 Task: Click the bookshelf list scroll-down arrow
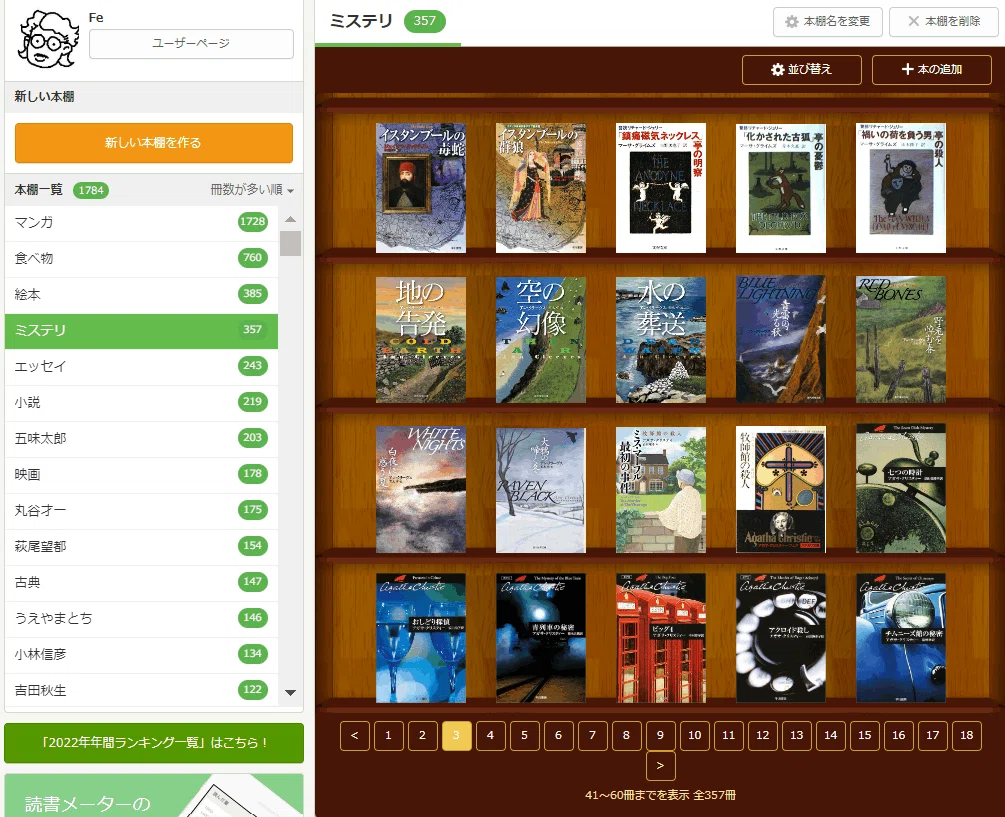(290, 692)
